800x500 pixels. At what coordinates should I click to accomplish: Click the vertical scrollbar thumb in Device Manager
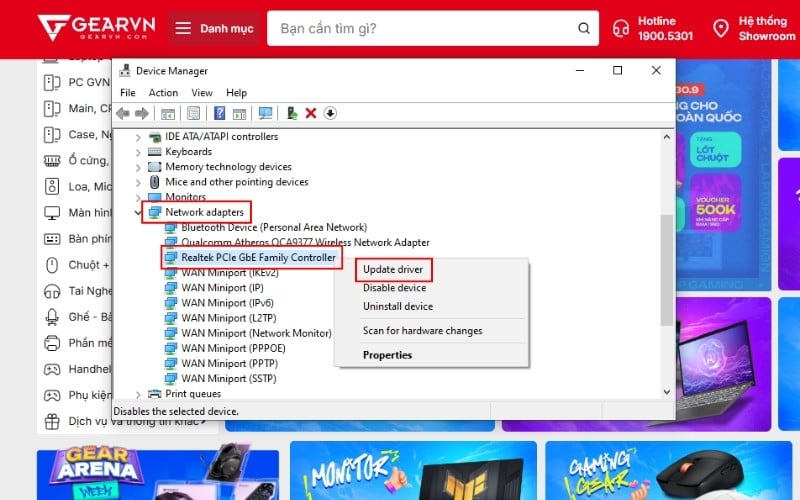pos(666,270)
